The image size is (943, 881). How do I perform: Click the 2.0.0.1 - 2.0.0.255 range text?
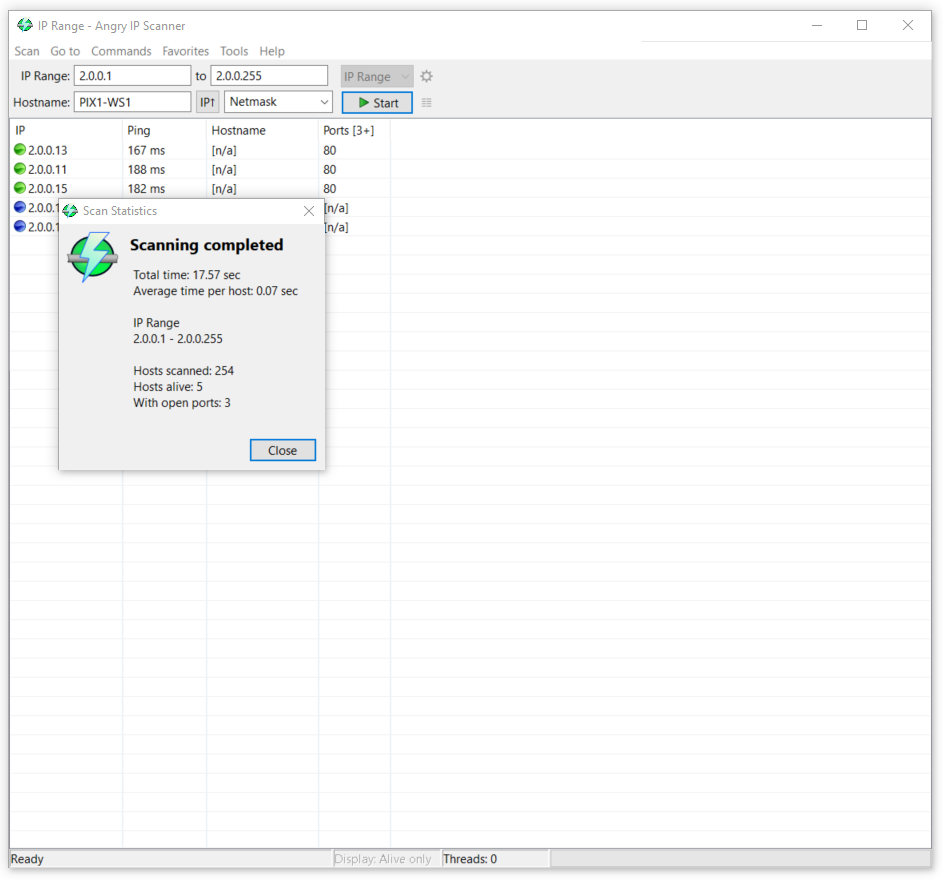pyautogui.click(x=178, y=339)
